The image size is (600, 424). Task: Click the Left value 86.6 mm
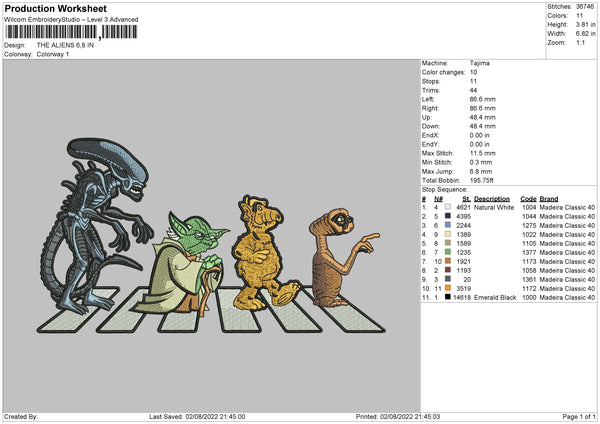pos(483,99)
